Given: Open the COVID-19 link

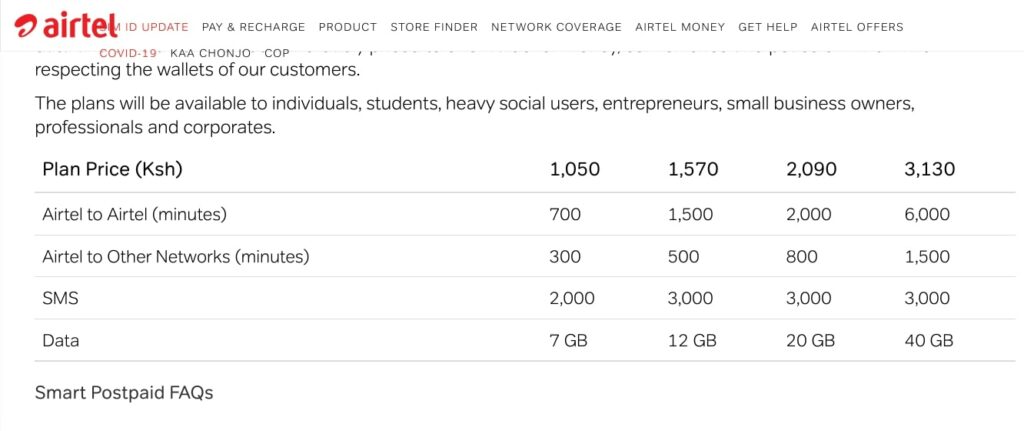Looking at the screenshot, I should click(128, 53).
